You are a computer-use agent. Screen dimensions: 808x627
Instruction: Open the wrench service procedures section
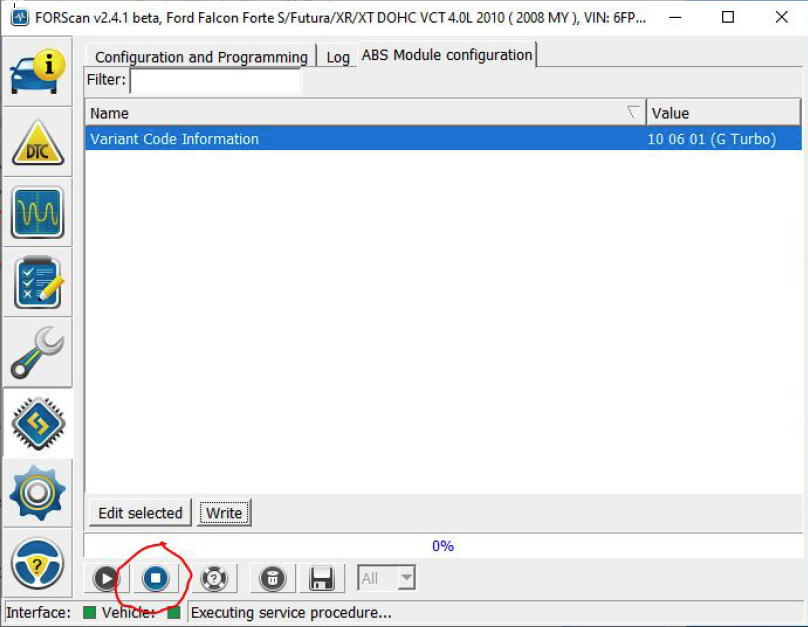(38, 353)
